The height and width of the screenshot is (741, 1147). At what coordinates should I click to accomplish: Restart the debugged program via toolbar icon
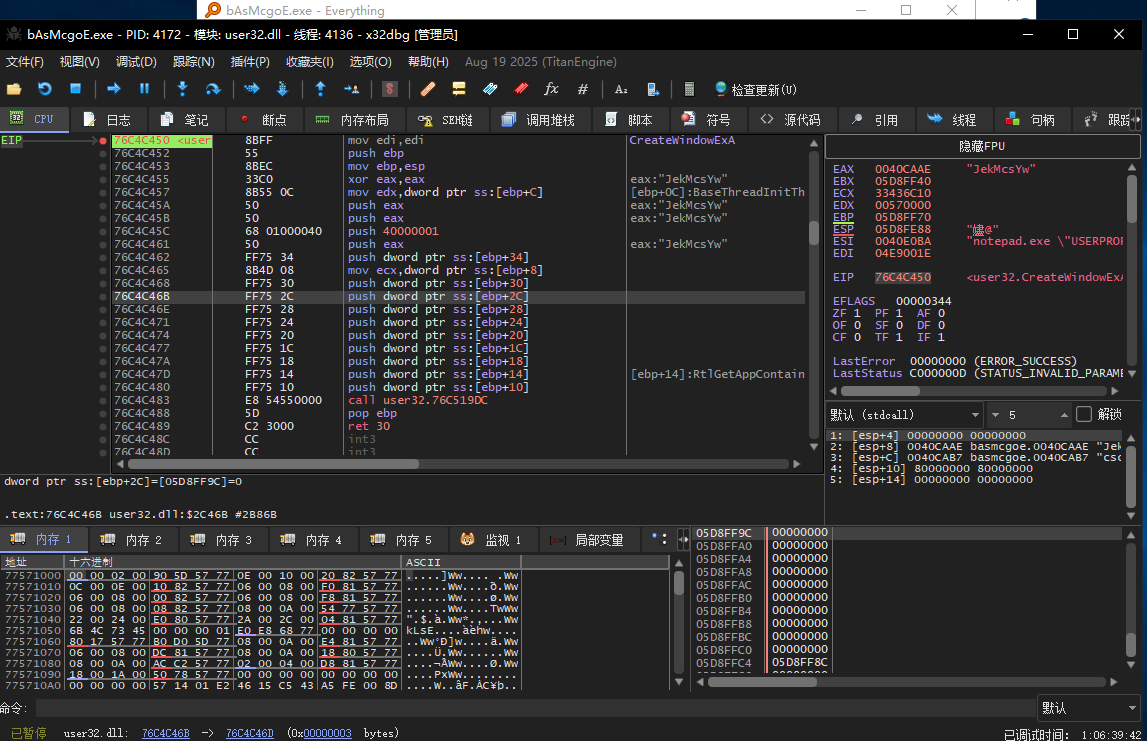(x=45, y=89)
